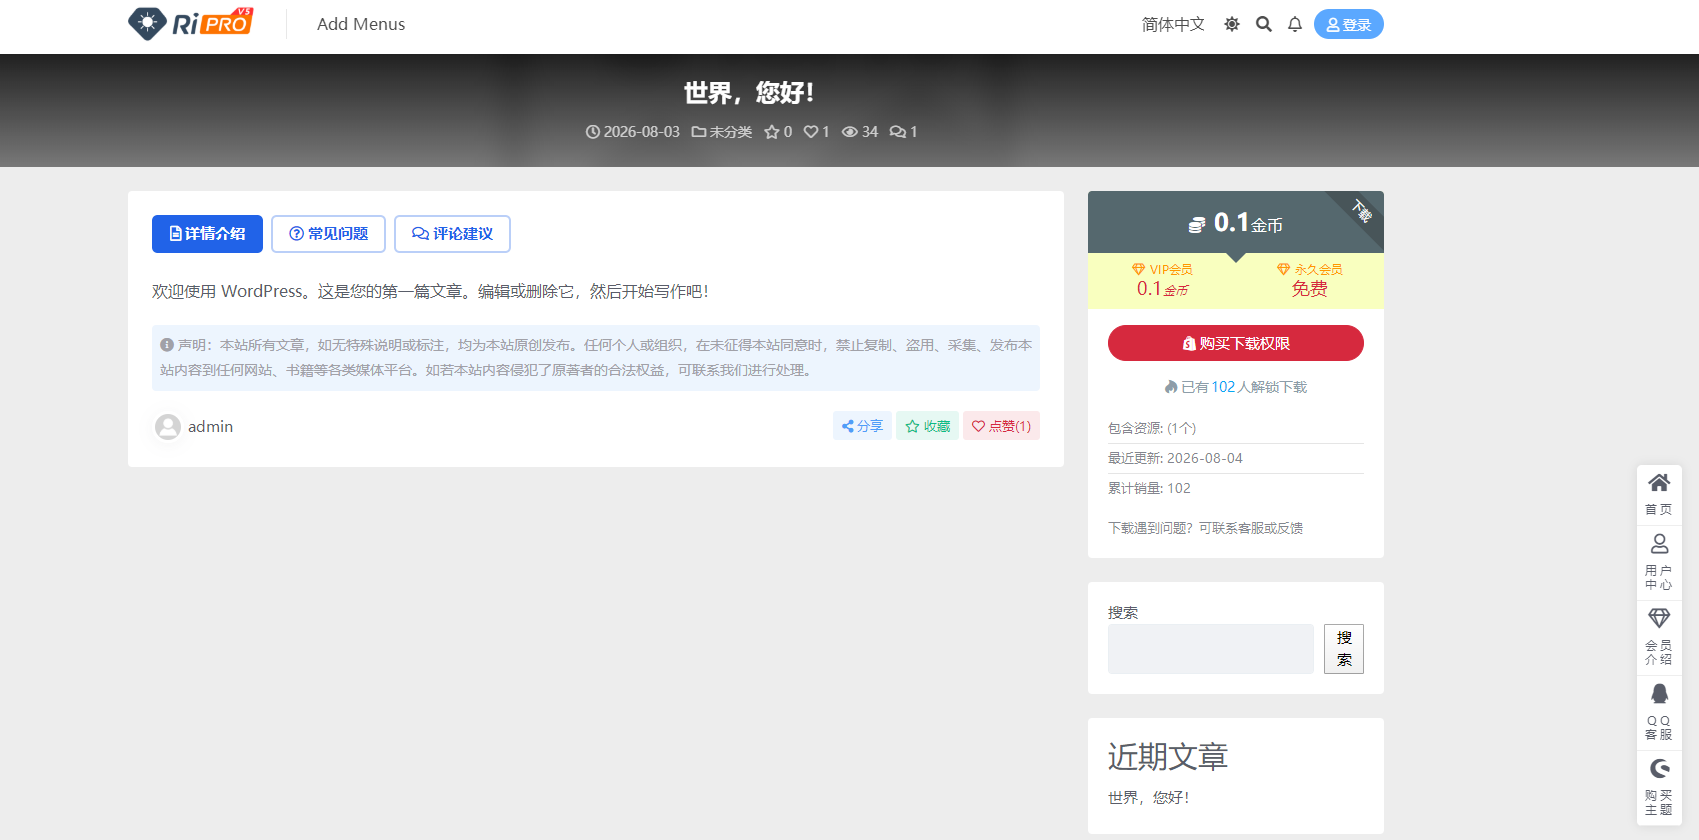Click 最近更新: 2026-08-04 row

pos(1236,458)
